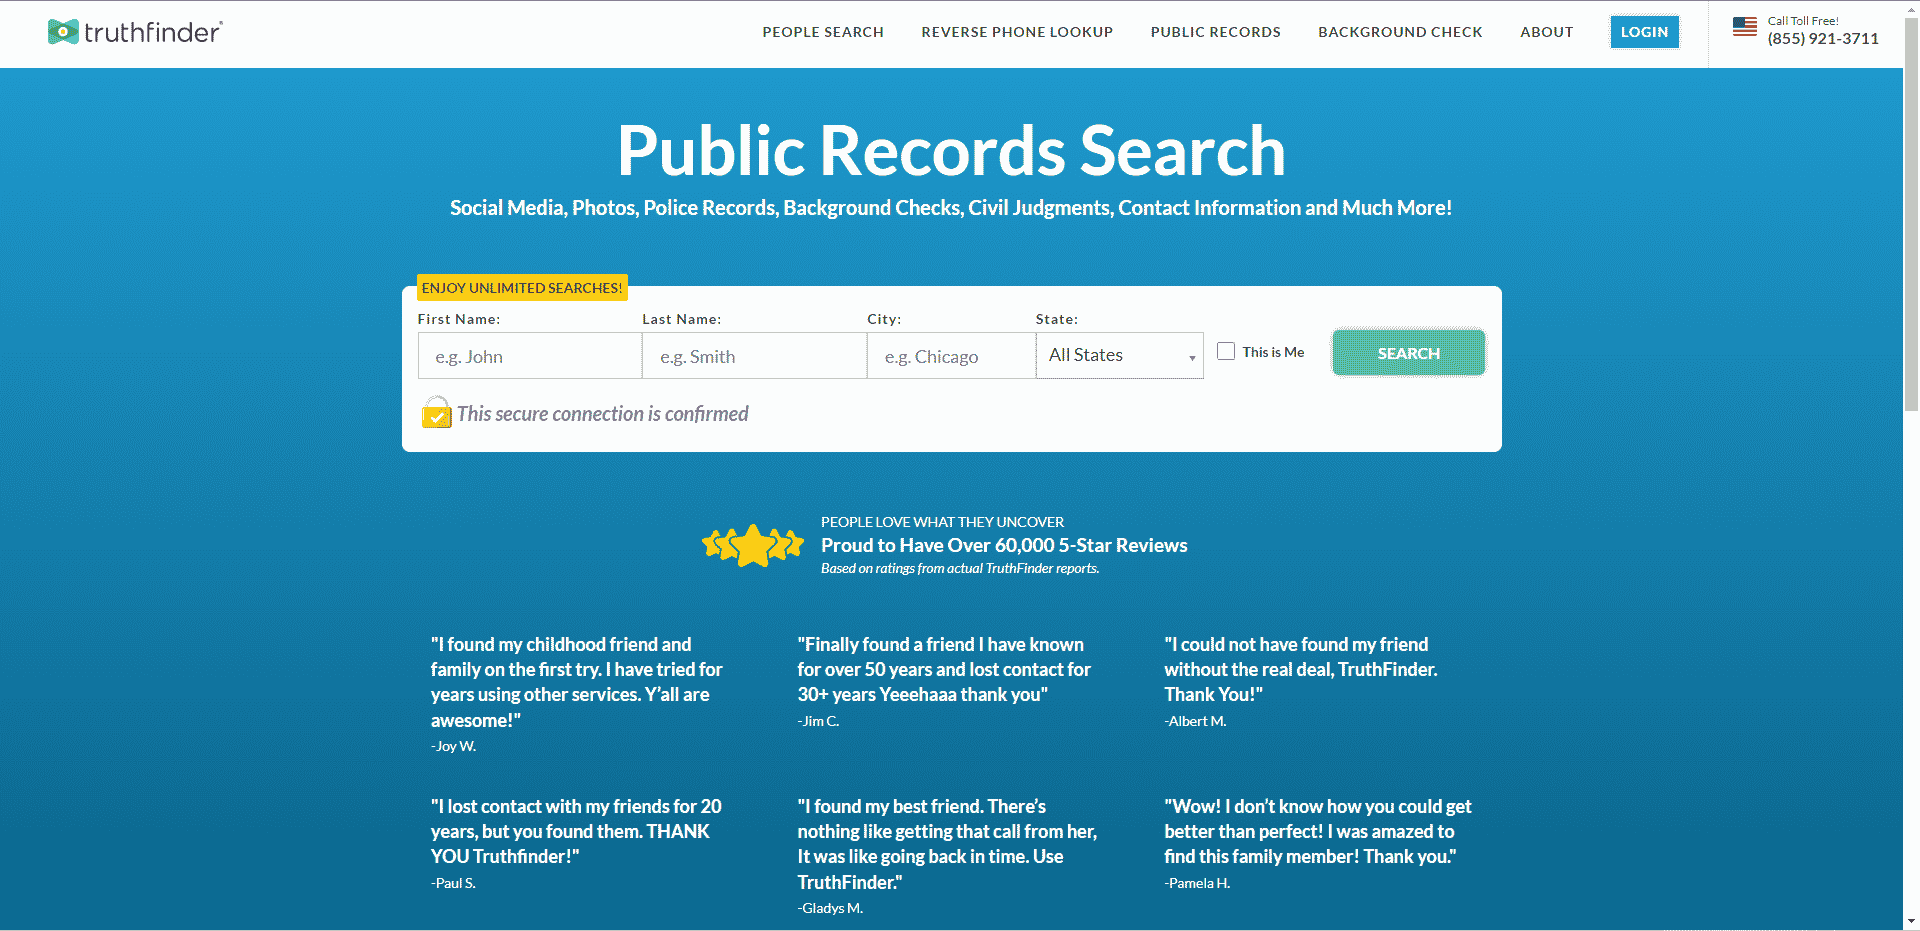Open the BACKGROUND CHECK page
This screenshot has width=1920, height=931.
[x=1400, y=32]
